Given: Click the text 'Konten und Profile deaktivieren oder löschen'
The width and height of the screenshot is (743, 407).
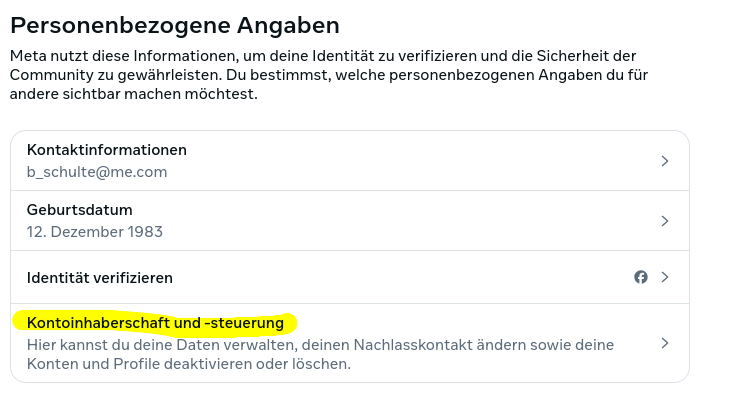Looking at the screenshot, I should pos(189,364).
